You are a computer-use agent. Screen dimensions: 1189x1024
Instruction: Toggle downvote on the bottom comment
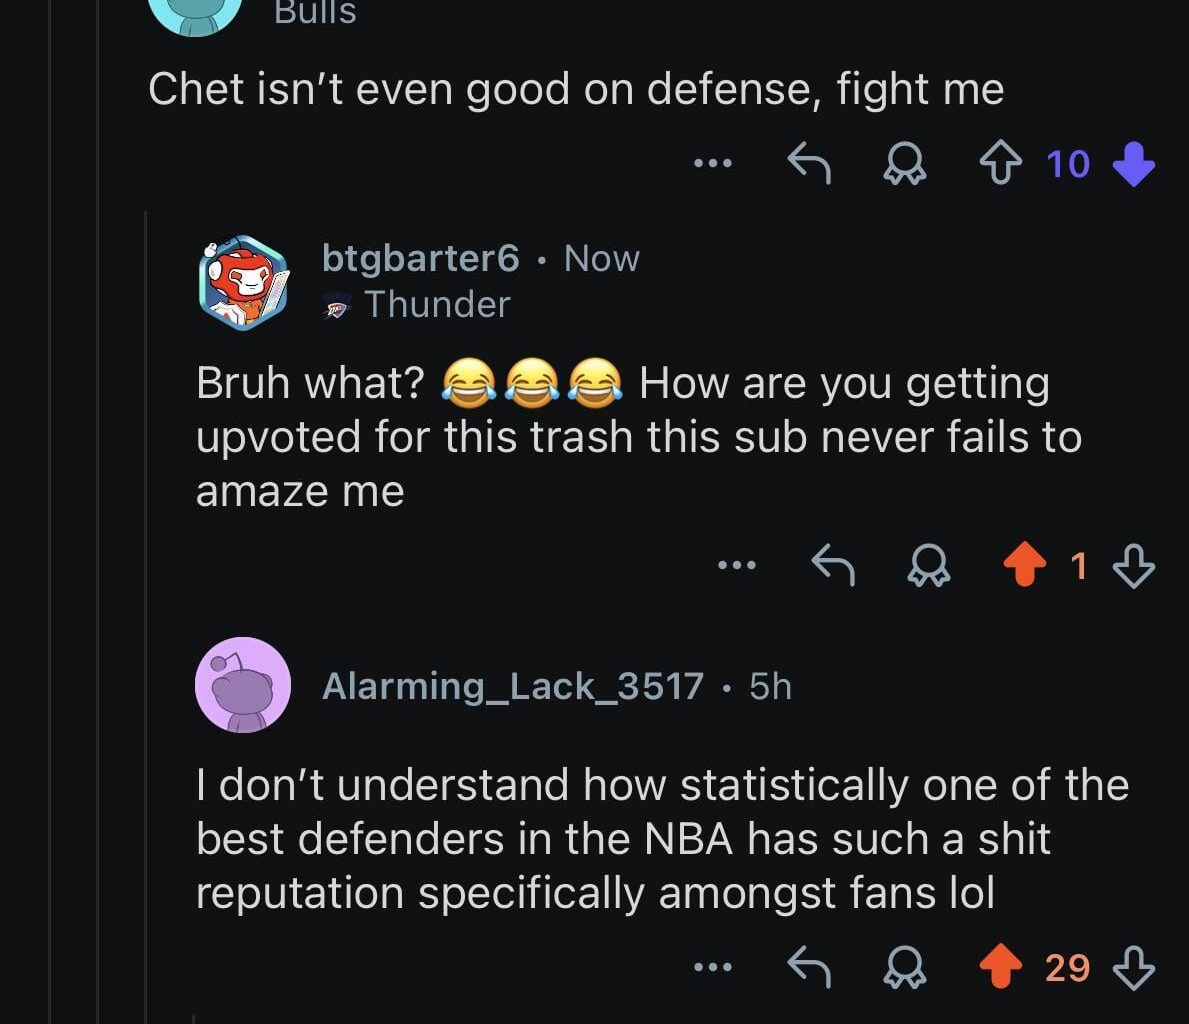click(x=1131, y=966)
